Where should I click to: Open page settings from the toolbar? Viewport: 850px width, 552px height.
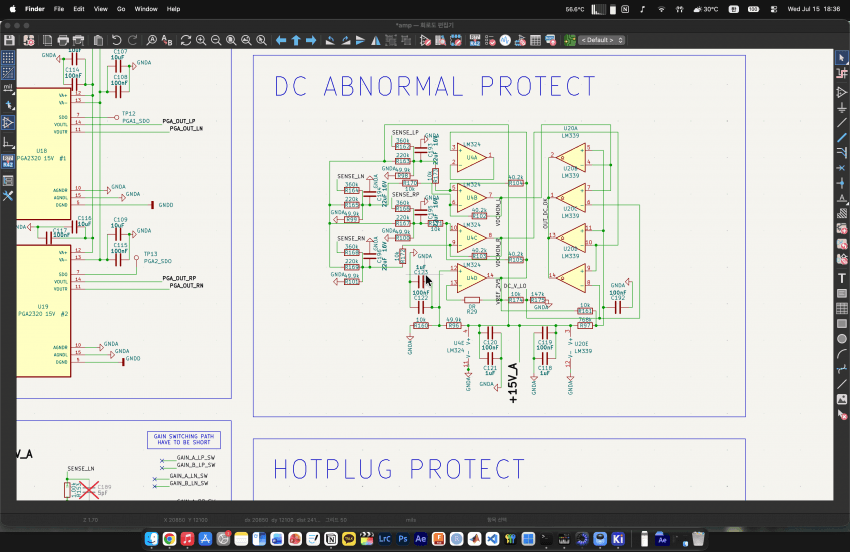pos(48,40)
